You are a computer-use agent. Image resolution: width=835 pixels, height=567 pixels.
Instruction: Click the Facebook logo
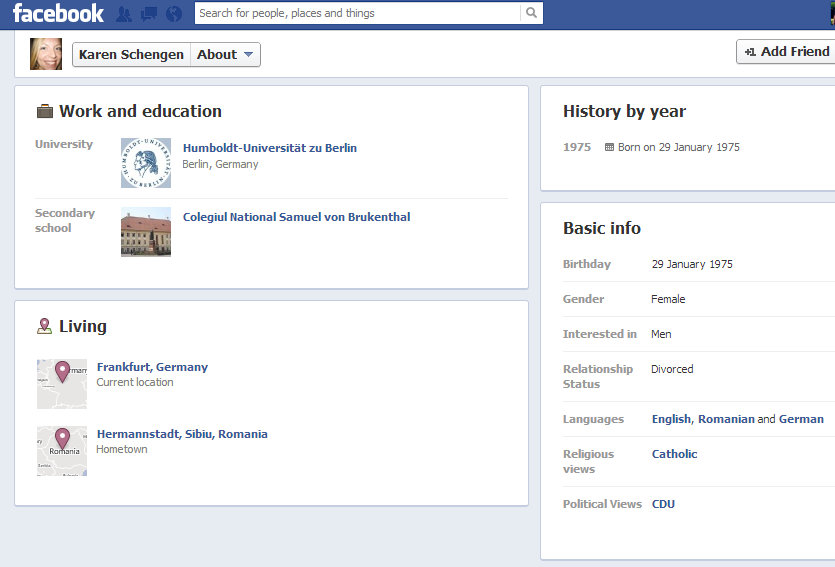[x=58, y=13]
